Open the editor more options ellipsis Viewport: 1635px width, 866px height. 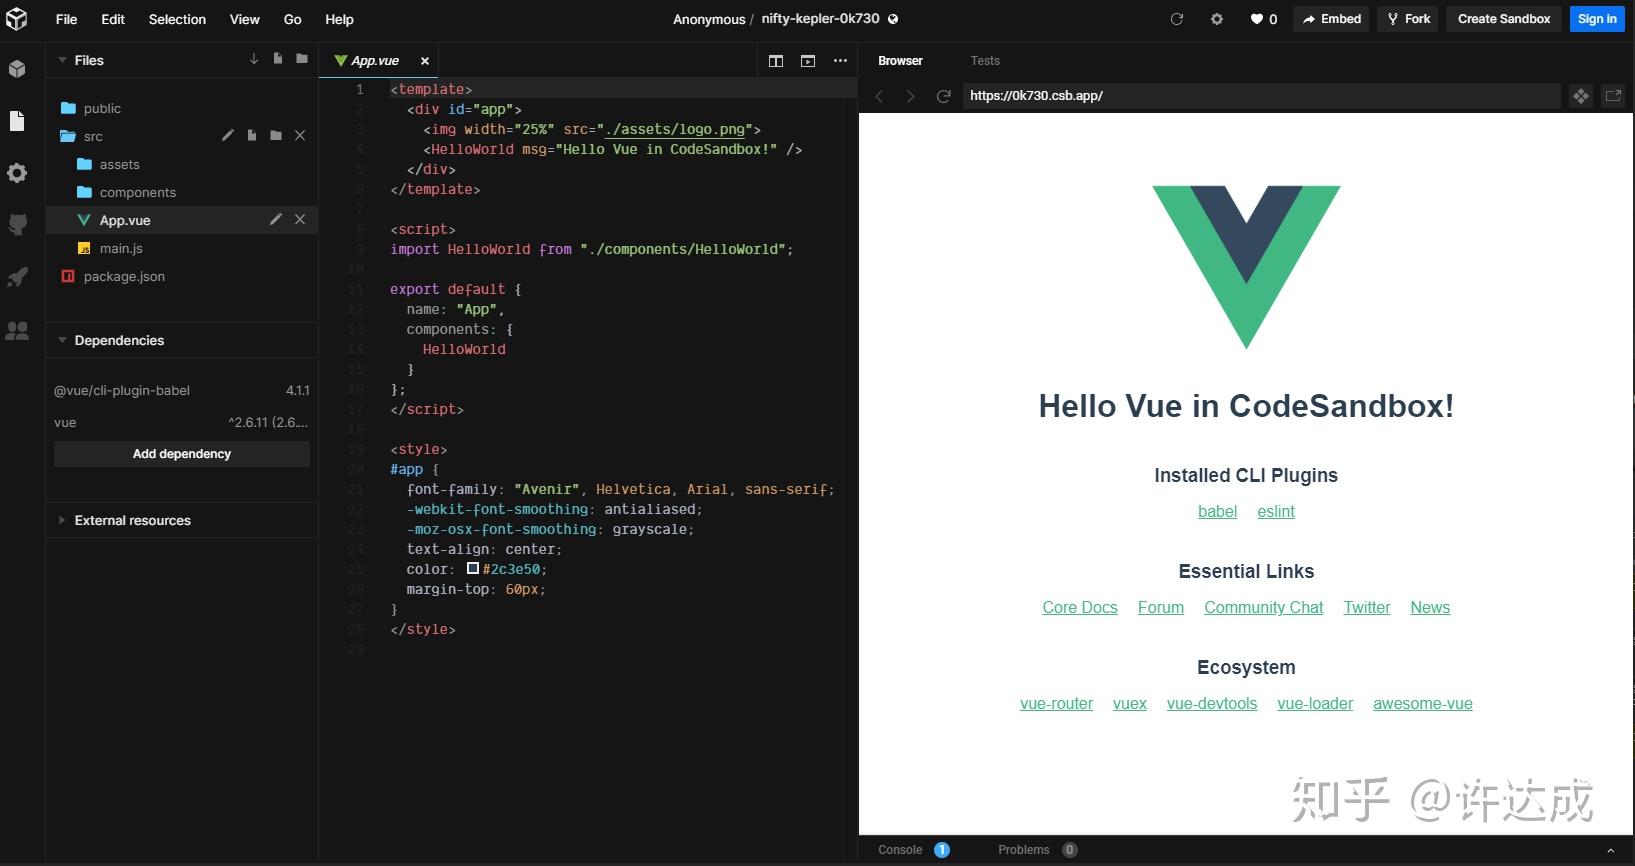(840, 61)
